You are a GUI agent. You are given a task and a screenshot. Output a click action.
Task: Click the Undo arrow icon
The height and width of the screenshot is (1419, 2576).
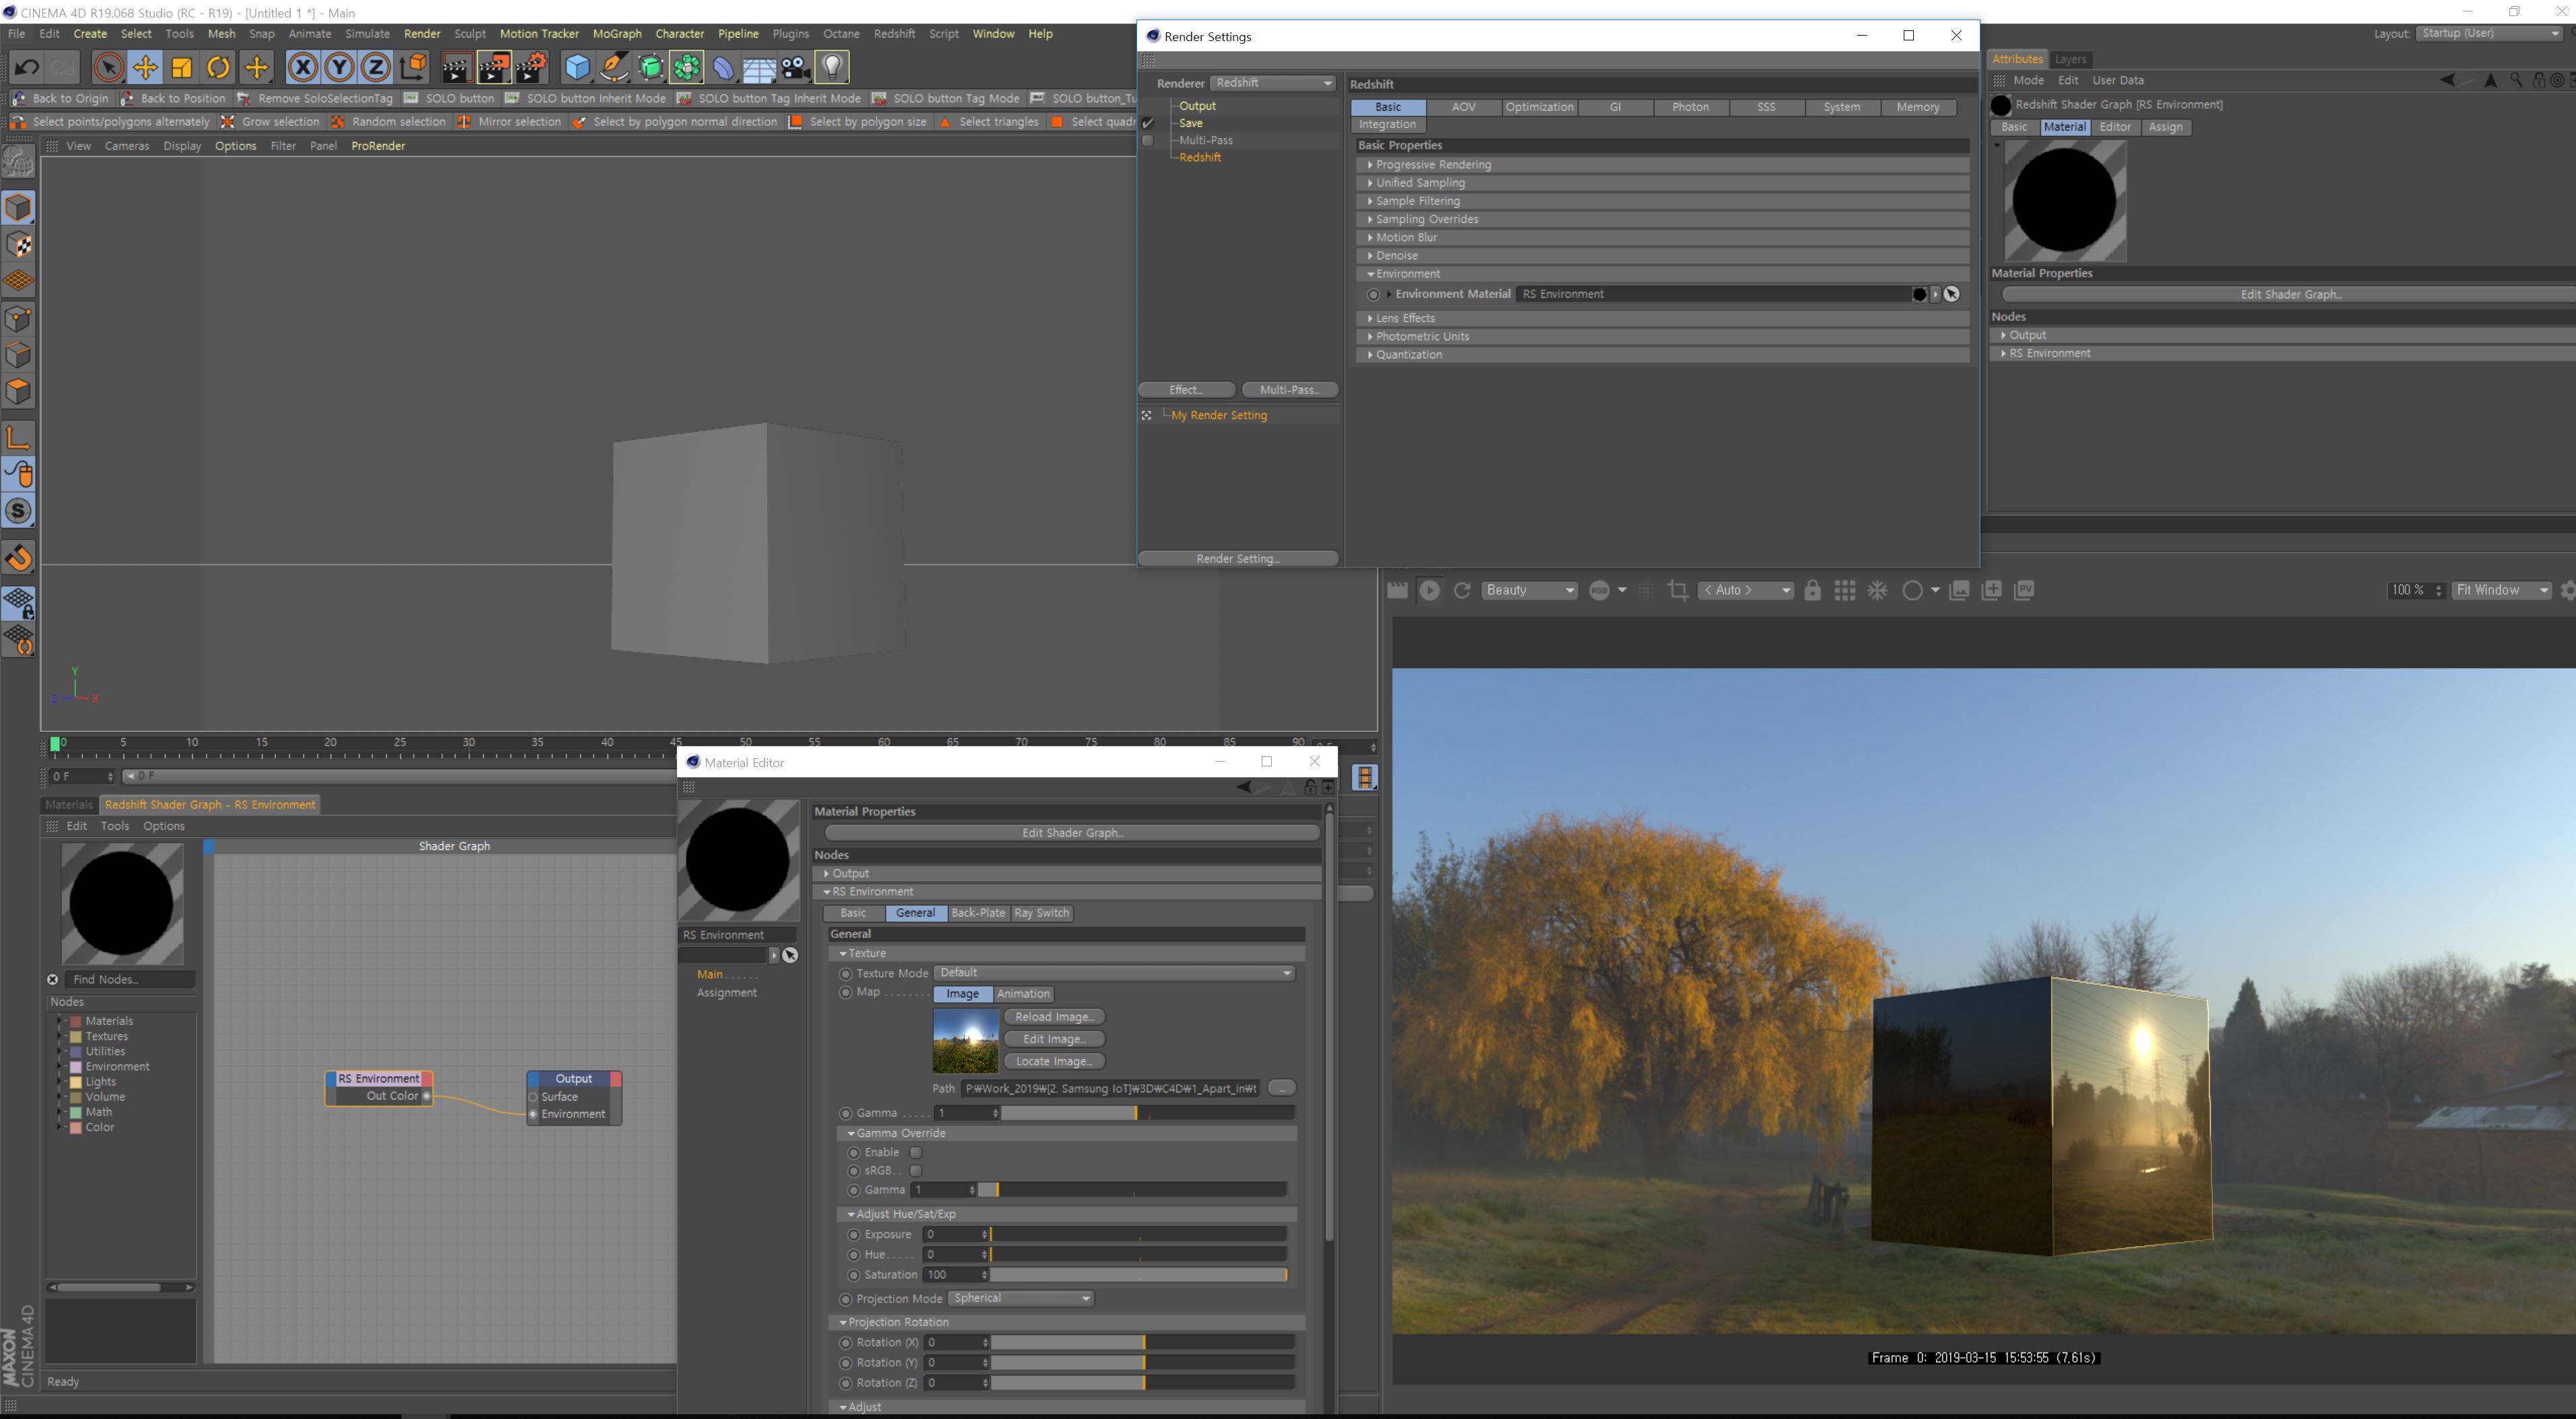tap(27, 68)
